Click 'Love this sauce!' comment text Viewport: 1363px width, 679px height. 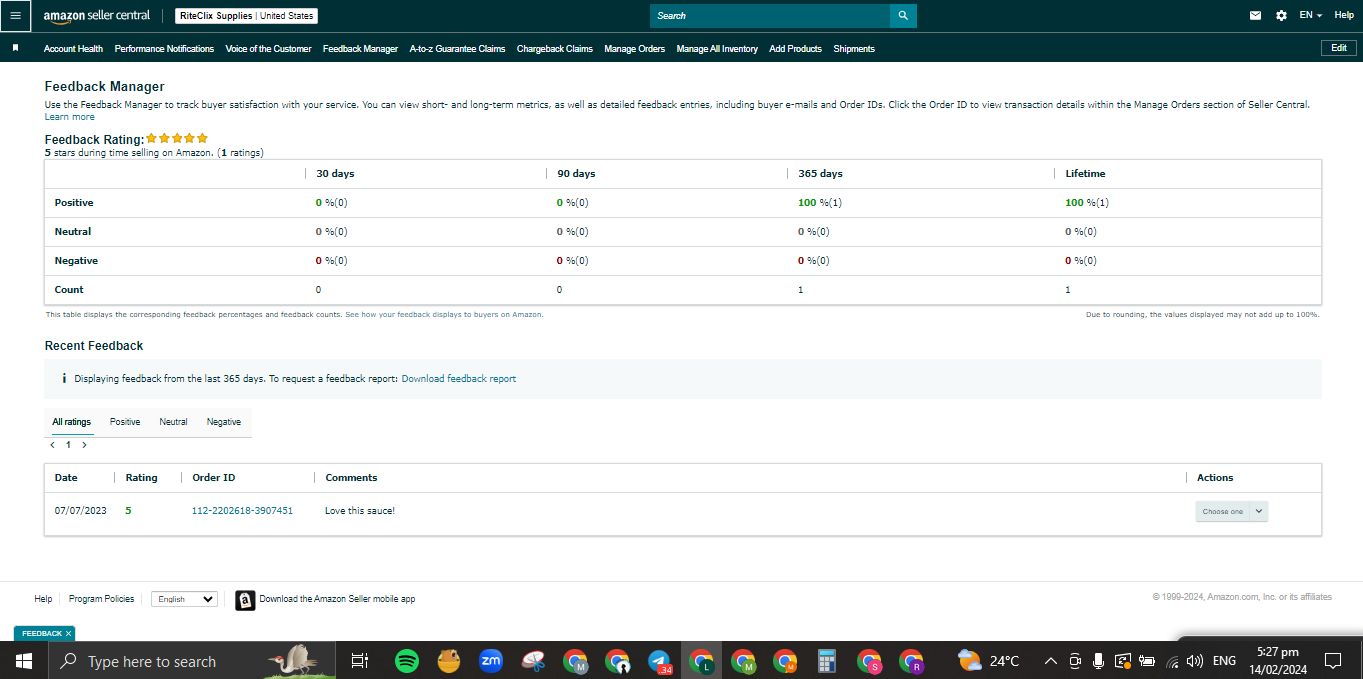(360, 511)
